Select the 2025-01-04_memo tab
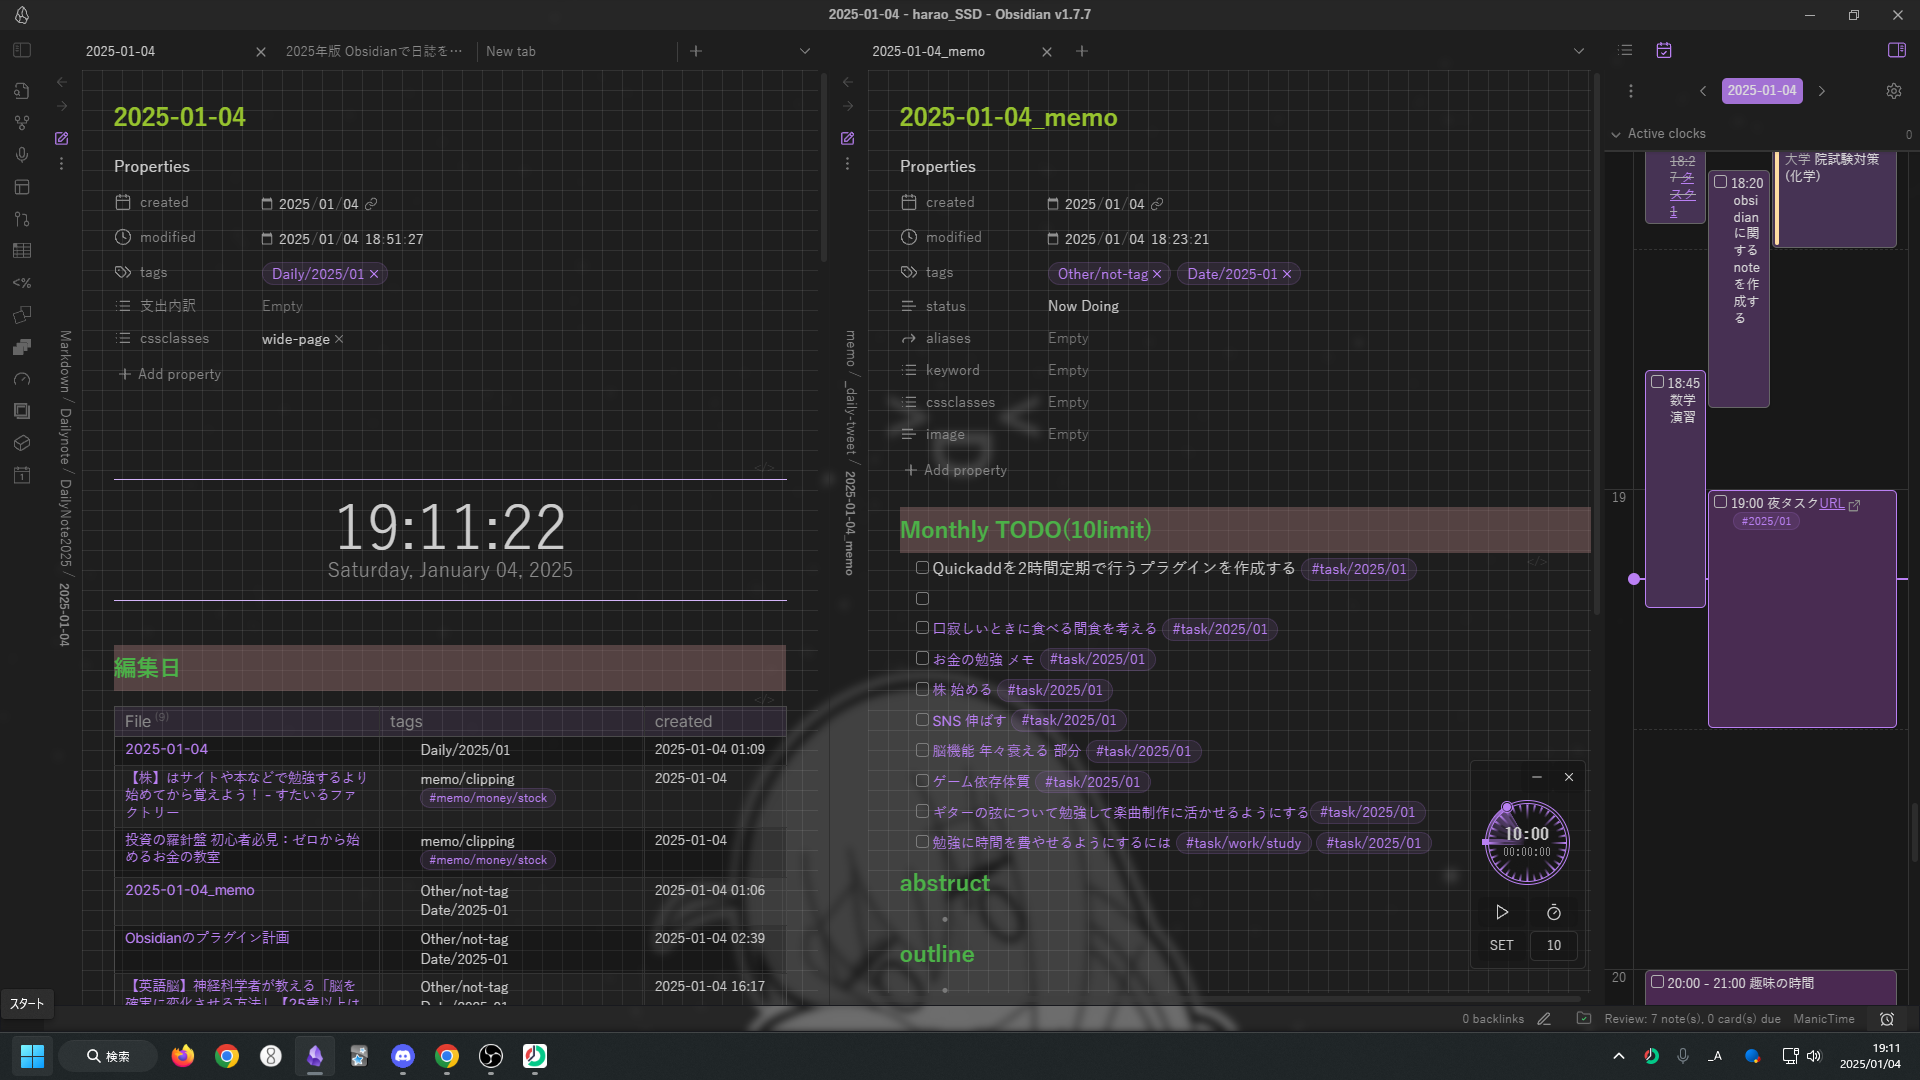This screenshot has width=1920, height=1080. coord(928,51)
